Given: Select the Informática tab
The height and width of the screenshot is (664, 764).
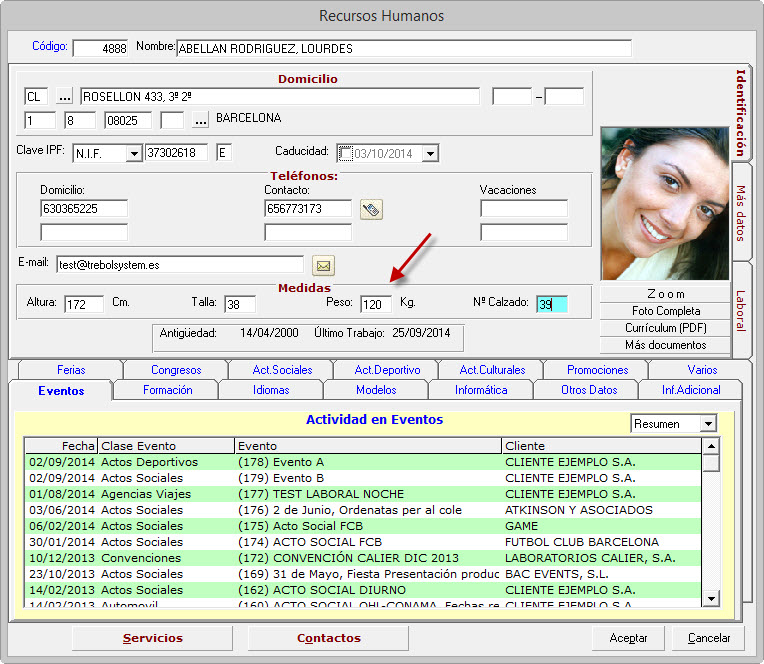Looking at the screenshot, I should point(481,390).
